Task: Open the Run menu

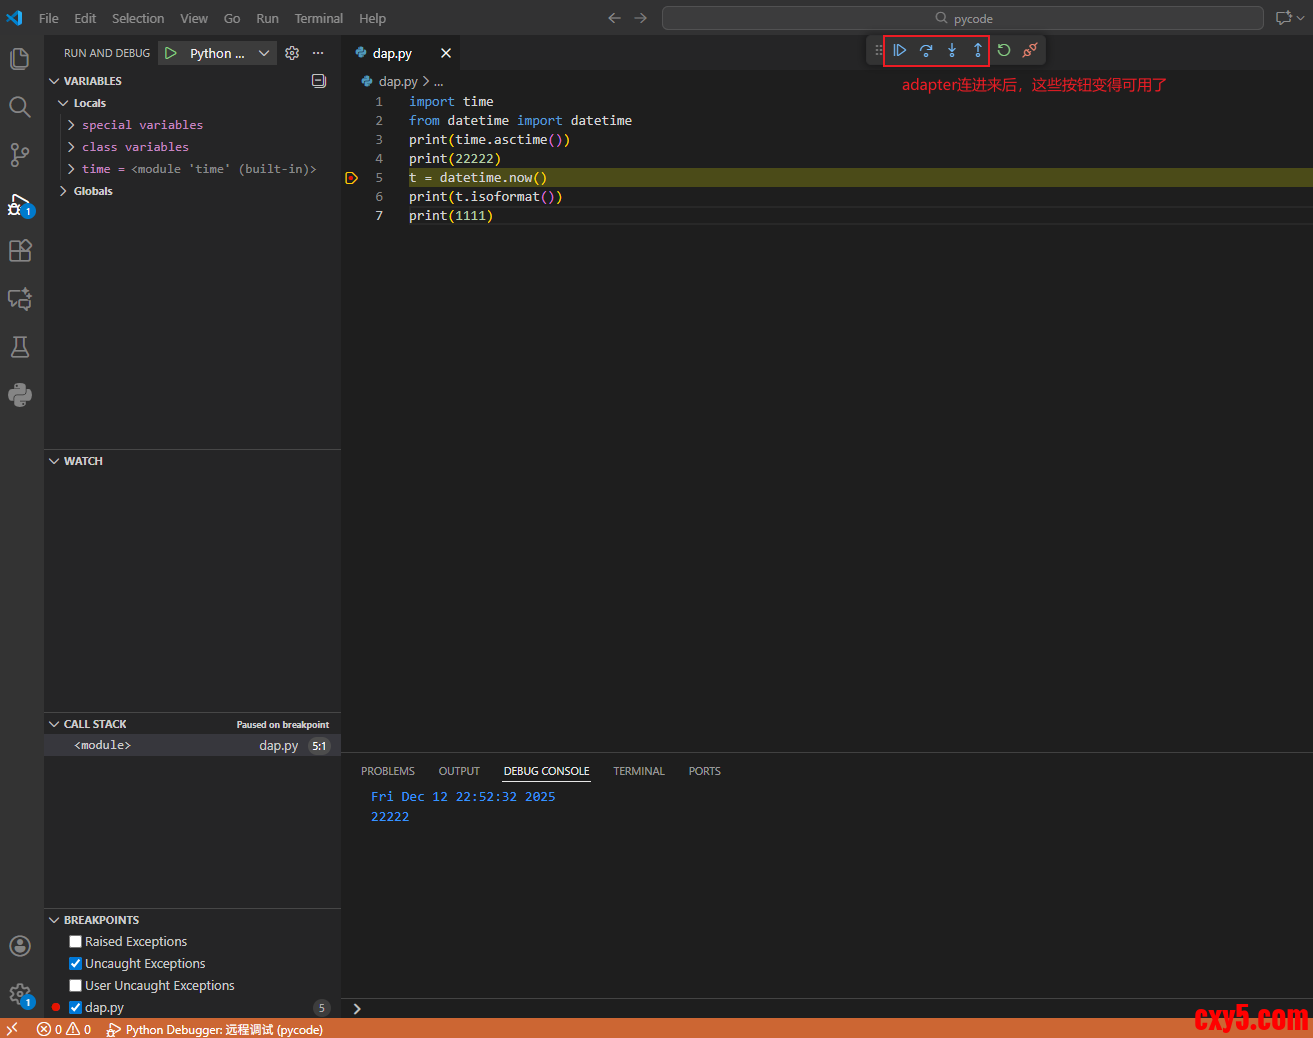Action: pos(267,18)
